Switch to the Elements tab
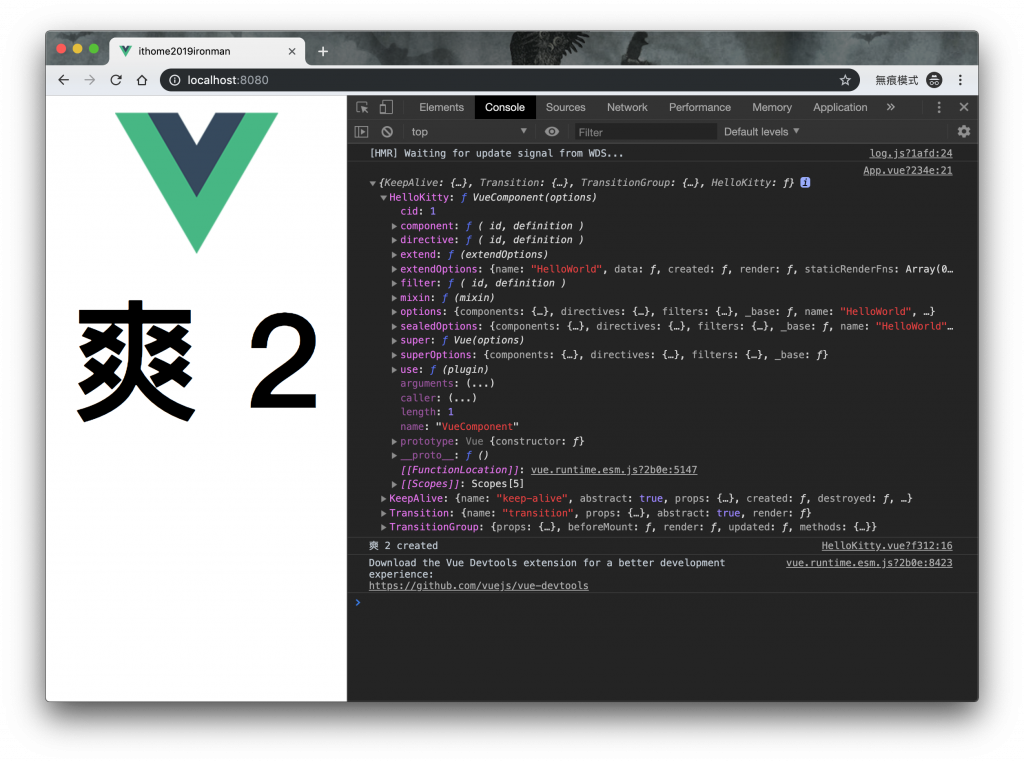 [x=441, y=107]
